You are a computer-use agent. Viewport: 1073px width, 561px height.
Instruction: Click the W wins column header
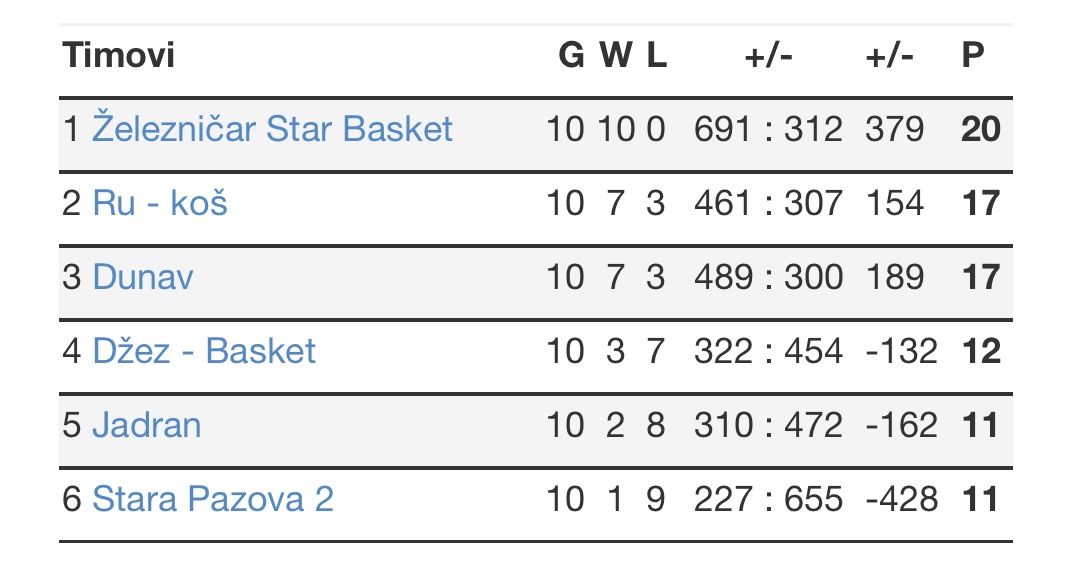click(x=616, y=55)
